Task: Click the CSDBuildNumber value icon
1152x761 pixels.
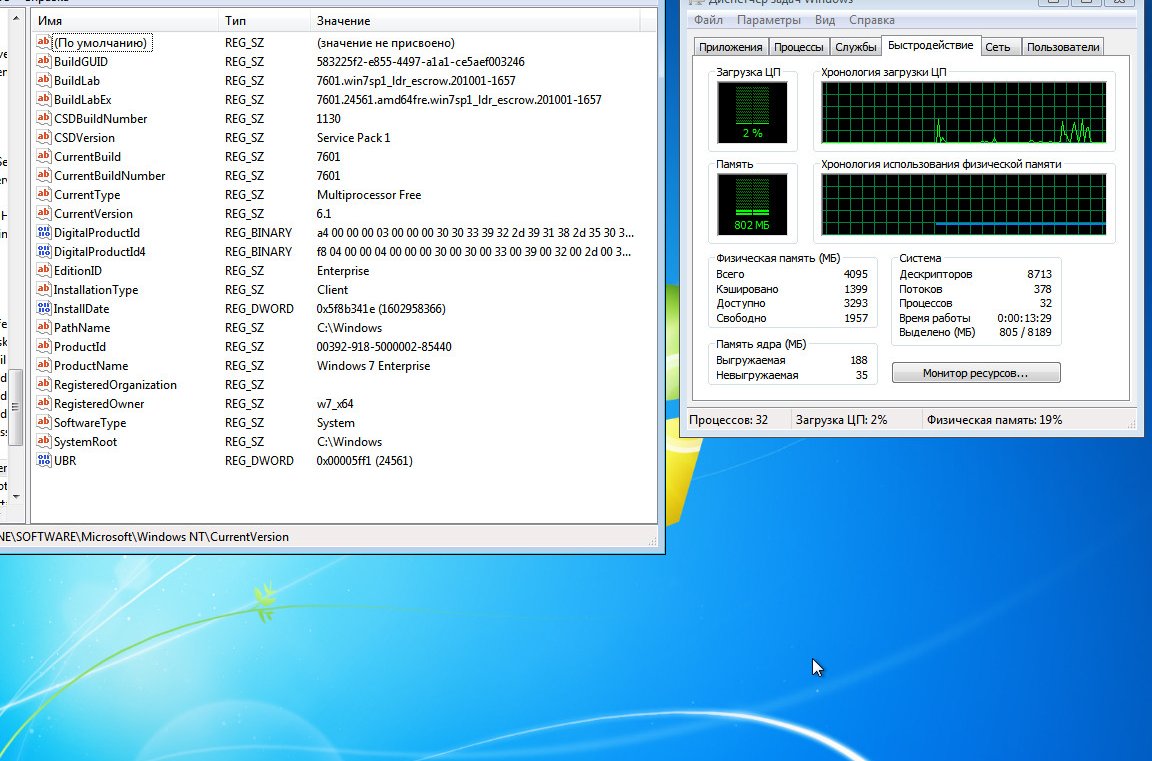Action: tap(43, 118)
